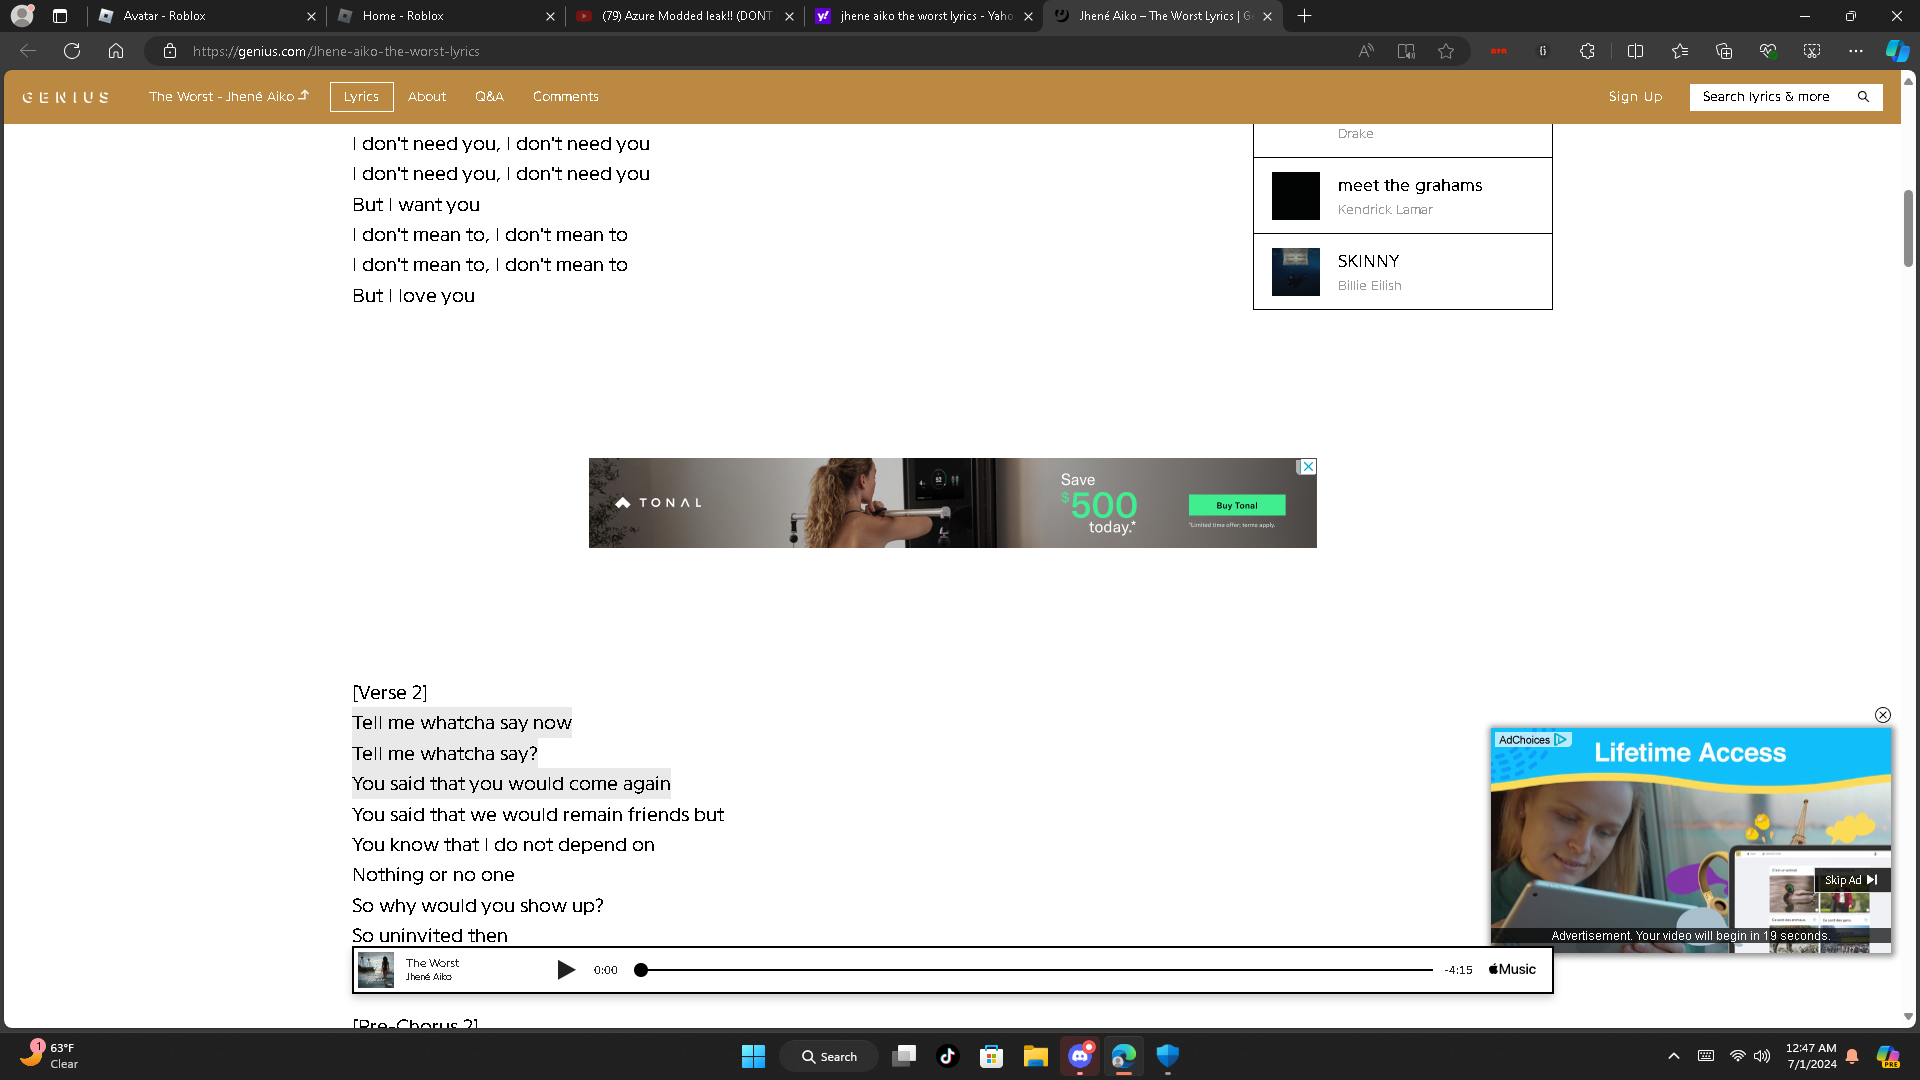This screenshot has height=1080, width=1920.
Task: Open Browser Essentials heart icon
Action: tap(1768, 51)
